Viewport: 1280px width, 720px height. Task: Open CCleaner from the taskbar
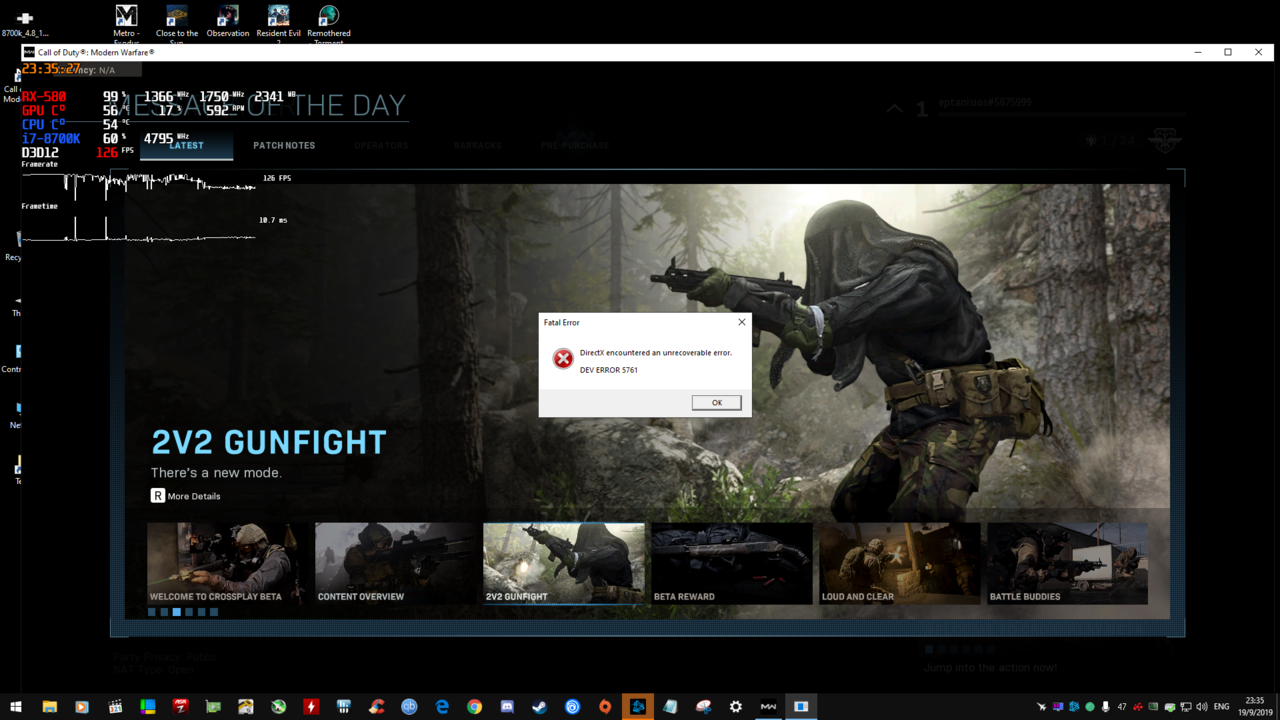[x=376, y=706]
